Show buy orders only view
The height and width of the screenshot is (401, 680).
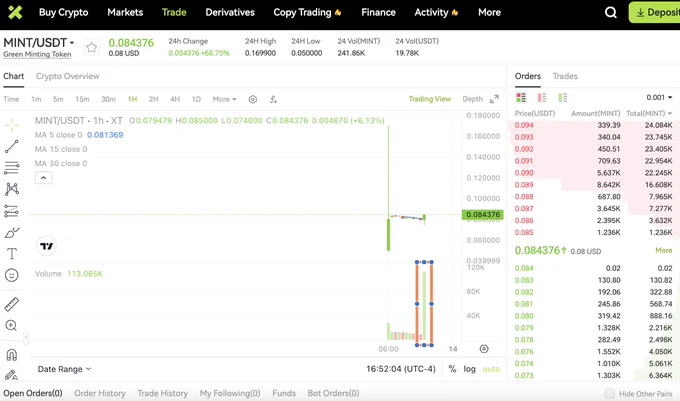[x=562, y=98]
